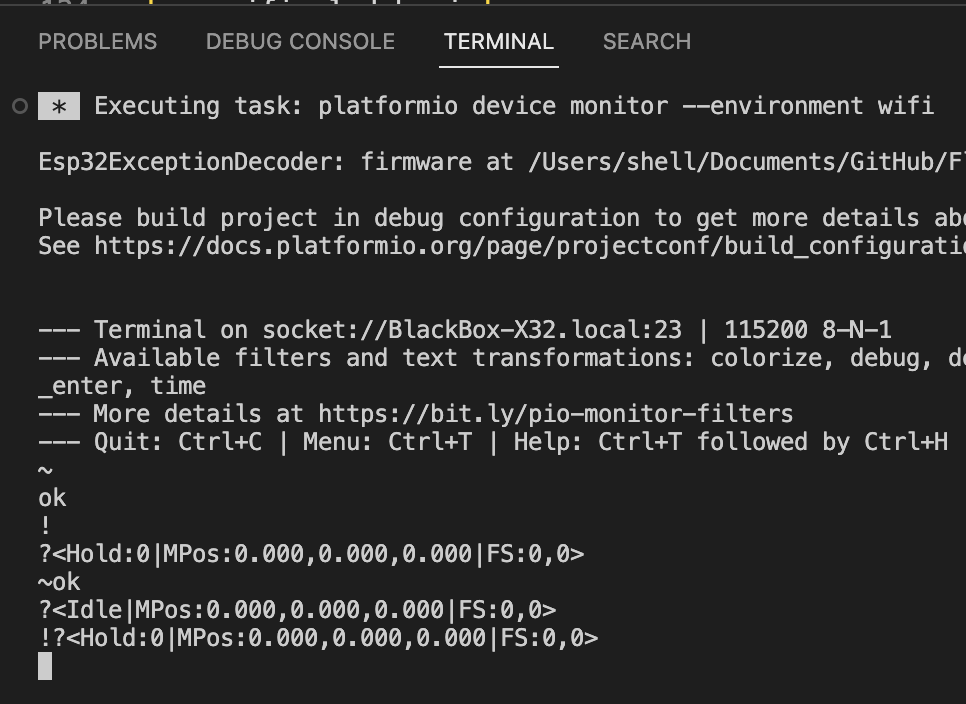Click the command decoration circle icon
This screenshot has height=704, width=966.
pyautogui.click(x=19, y=106)
